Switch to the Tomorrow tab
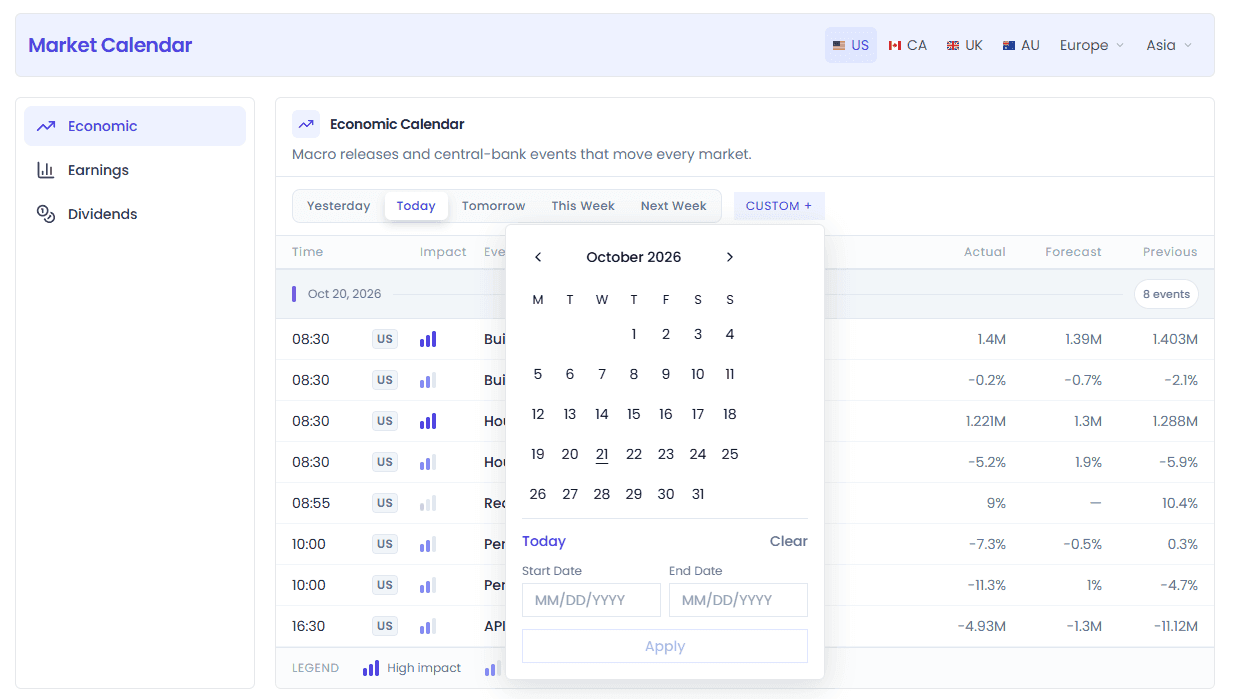This screenshot has width=1233, height=699. tap(493, 206)
